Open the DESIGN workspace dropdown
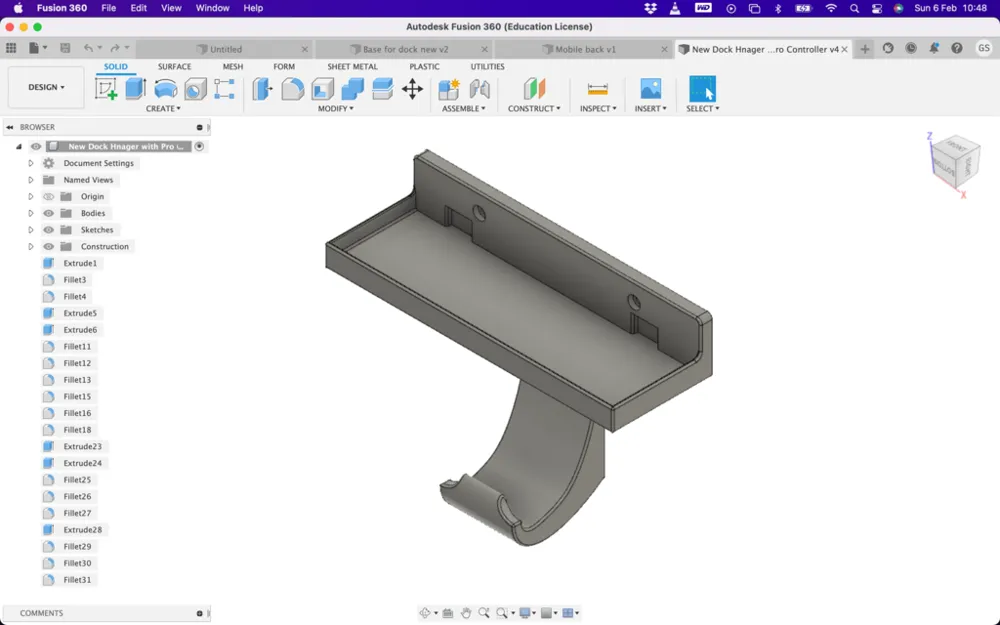Screen dimensions: 1000x625 click(46, 87)
